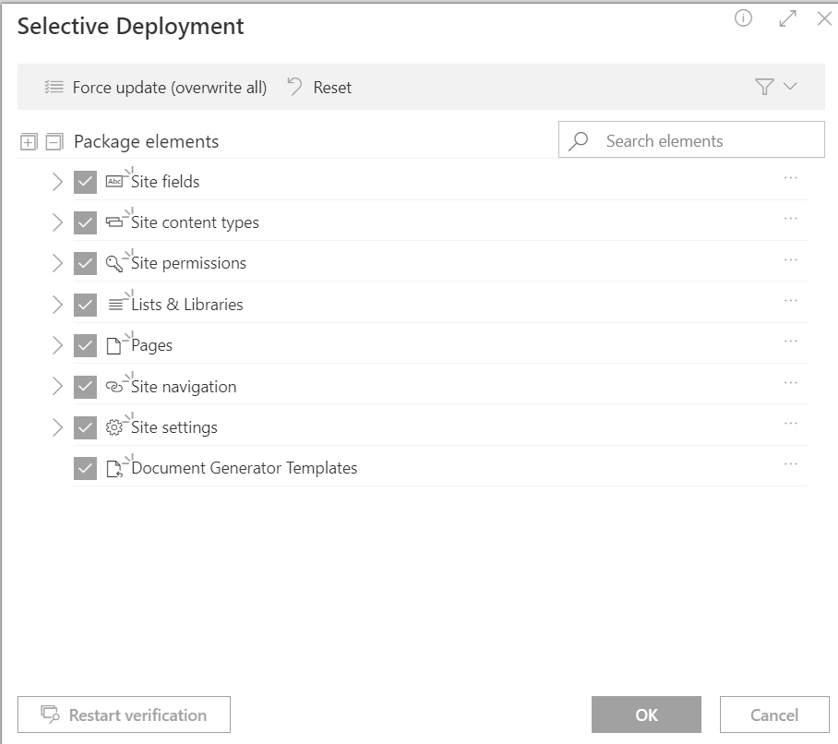
Task: Click the Site permissions key icon
Action: tap(114, 264)
